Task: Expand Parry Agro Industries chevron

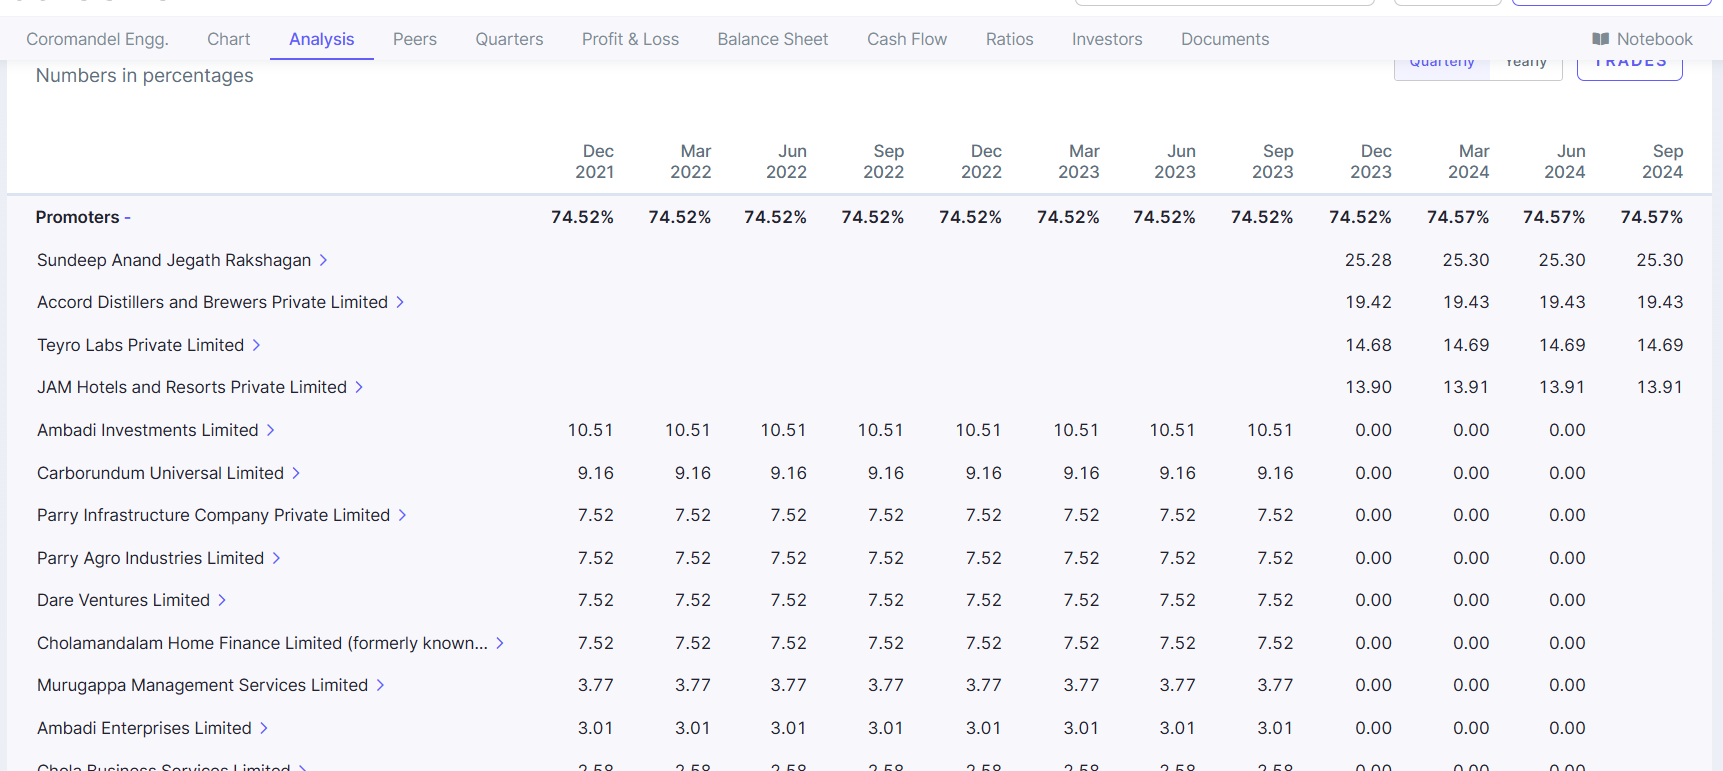Action: point(276,558)
